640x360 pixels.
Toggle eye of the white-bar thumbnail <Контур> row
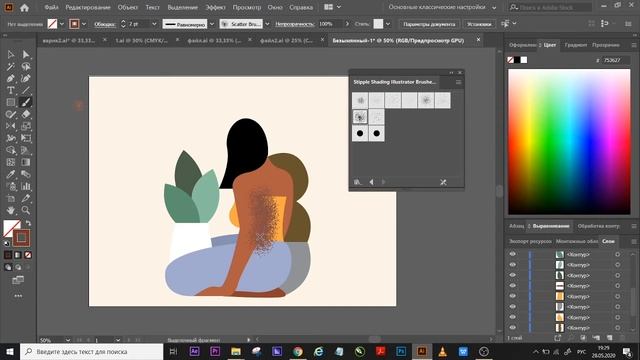pyautogui.click(x=512, y=286)
